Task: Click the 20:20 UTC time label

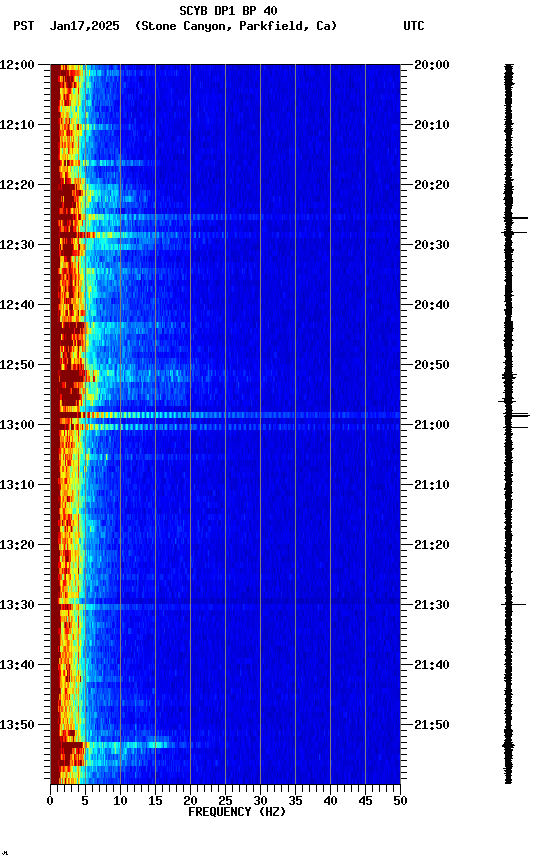Action: 432,185
